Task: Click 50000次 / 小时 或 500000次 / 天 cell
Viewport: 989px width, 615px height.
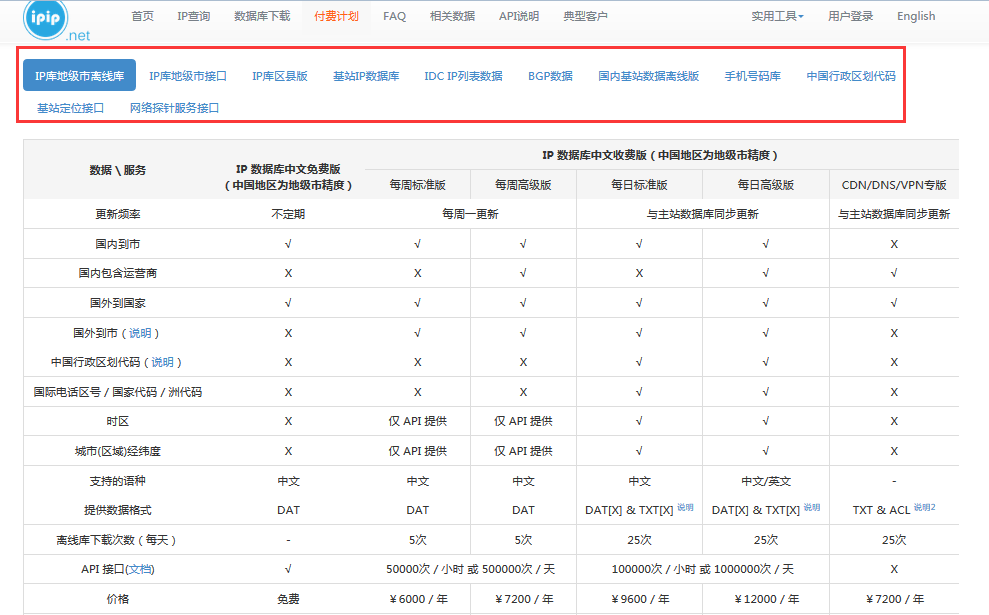Action: click(x=471, y=569)
